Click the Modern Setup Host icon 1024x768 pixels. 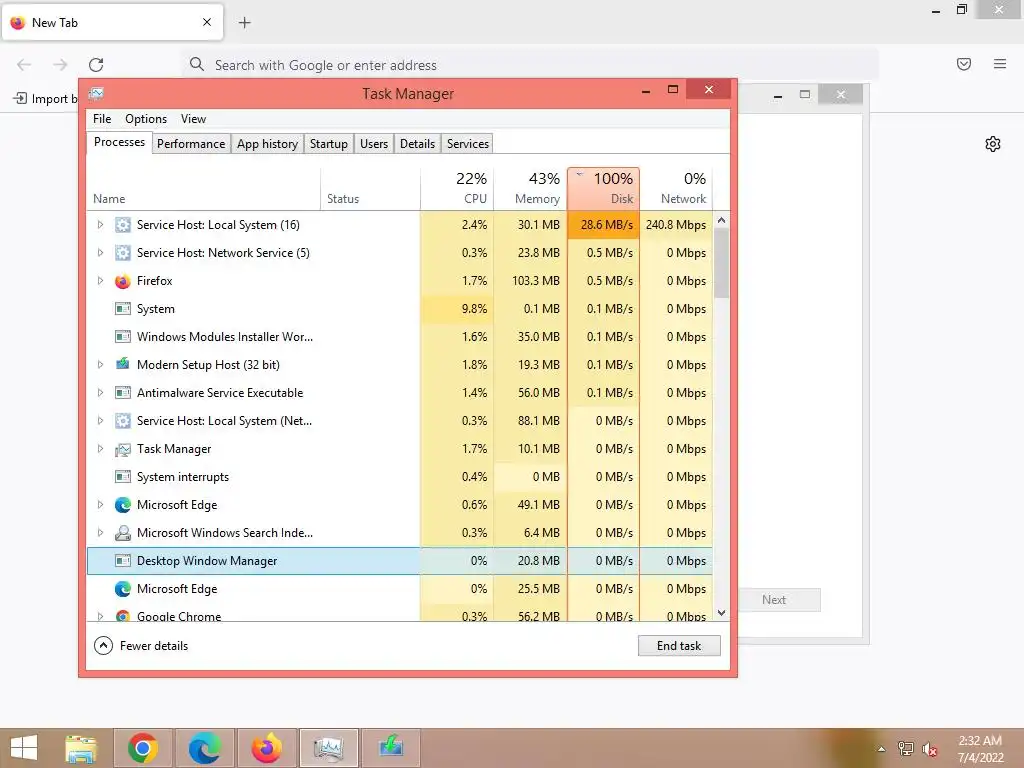coord(122,364)
